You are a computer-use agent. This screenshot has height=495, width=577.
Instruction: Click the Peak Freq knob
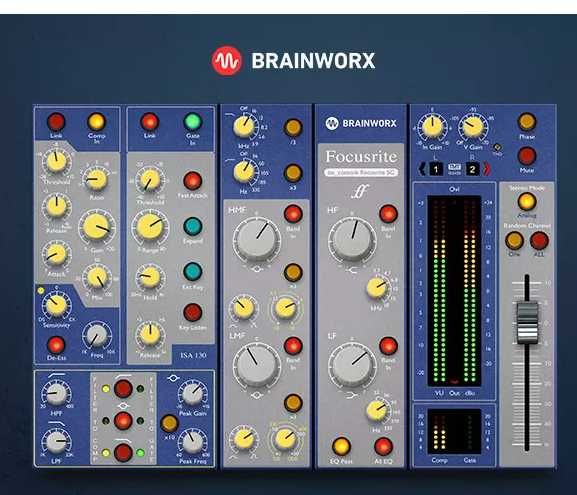(192, 441)
